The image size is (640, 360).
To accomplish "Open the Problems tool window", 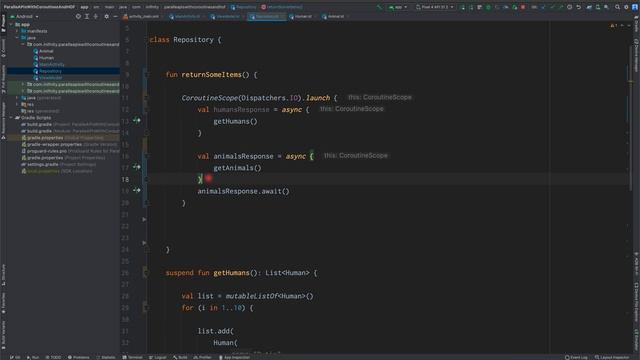I will (78, 357).
